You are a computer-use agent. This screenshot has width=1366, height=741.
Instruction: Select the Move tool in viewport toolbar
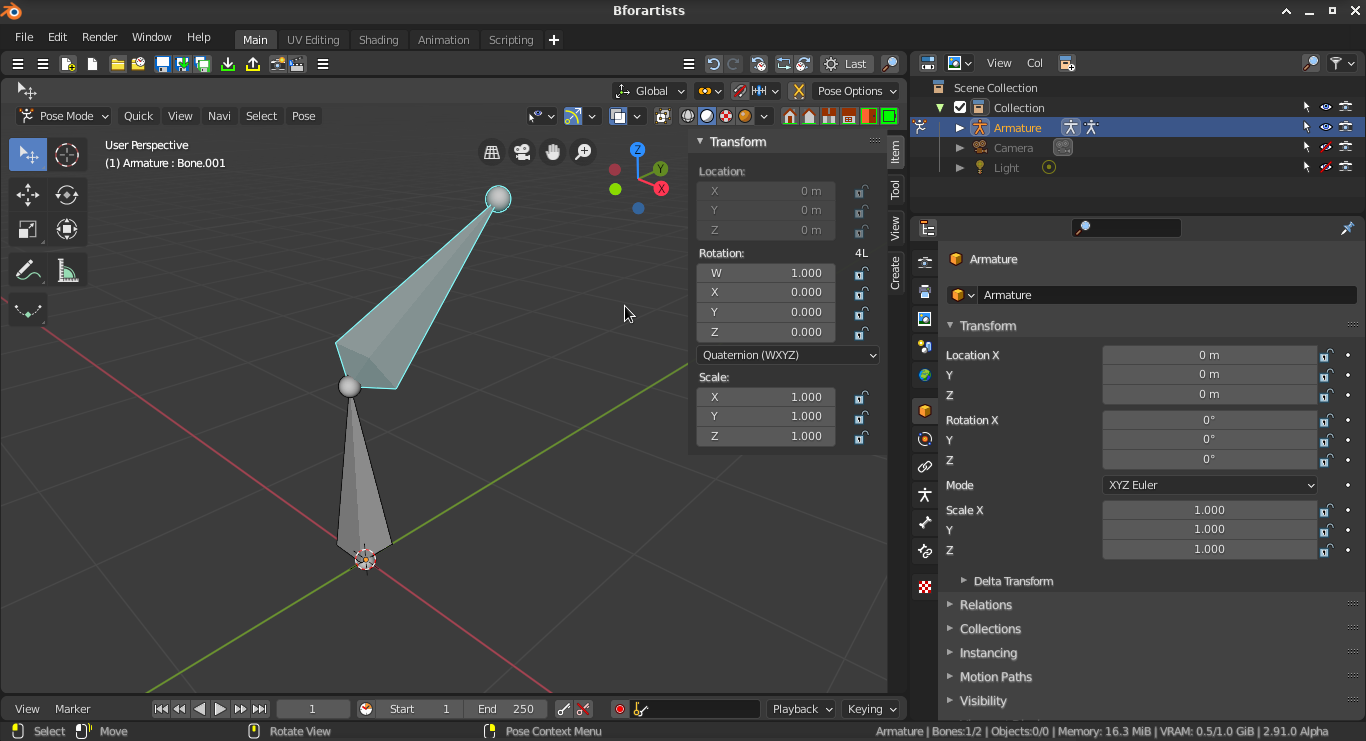pos(28,195)
